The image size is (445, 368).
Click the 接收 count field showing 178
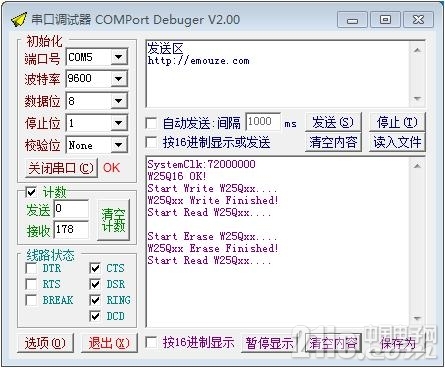click(71, 229)
